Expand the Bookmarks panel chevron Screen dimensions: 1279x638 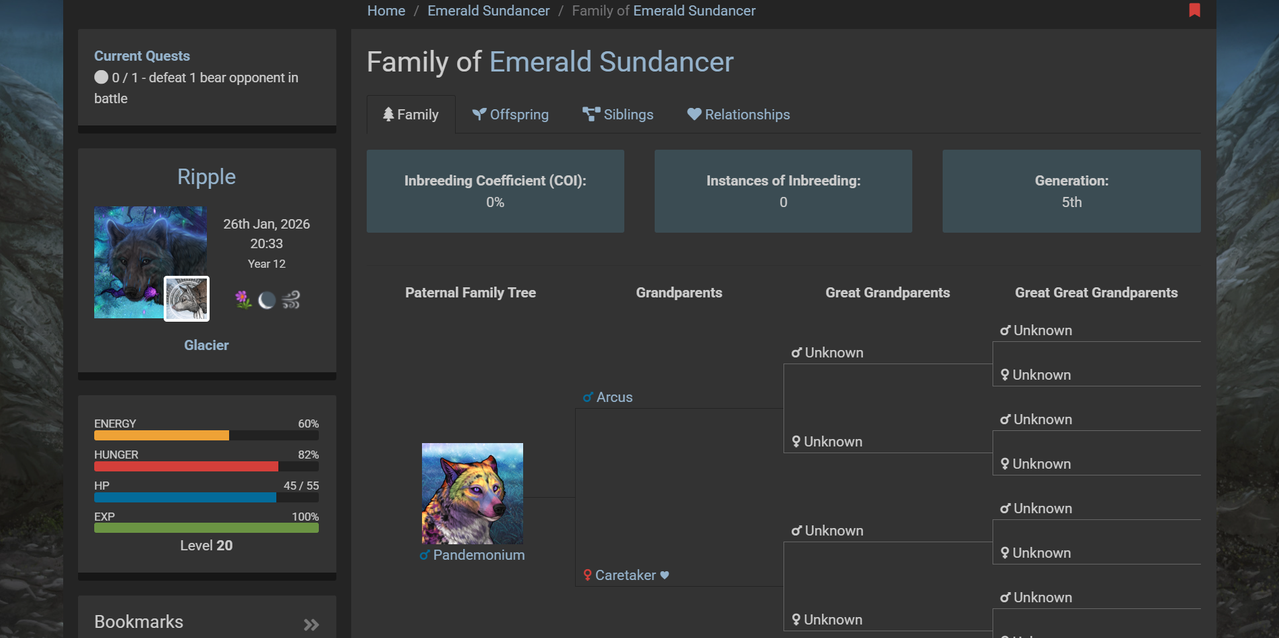[x=311, y=624]
